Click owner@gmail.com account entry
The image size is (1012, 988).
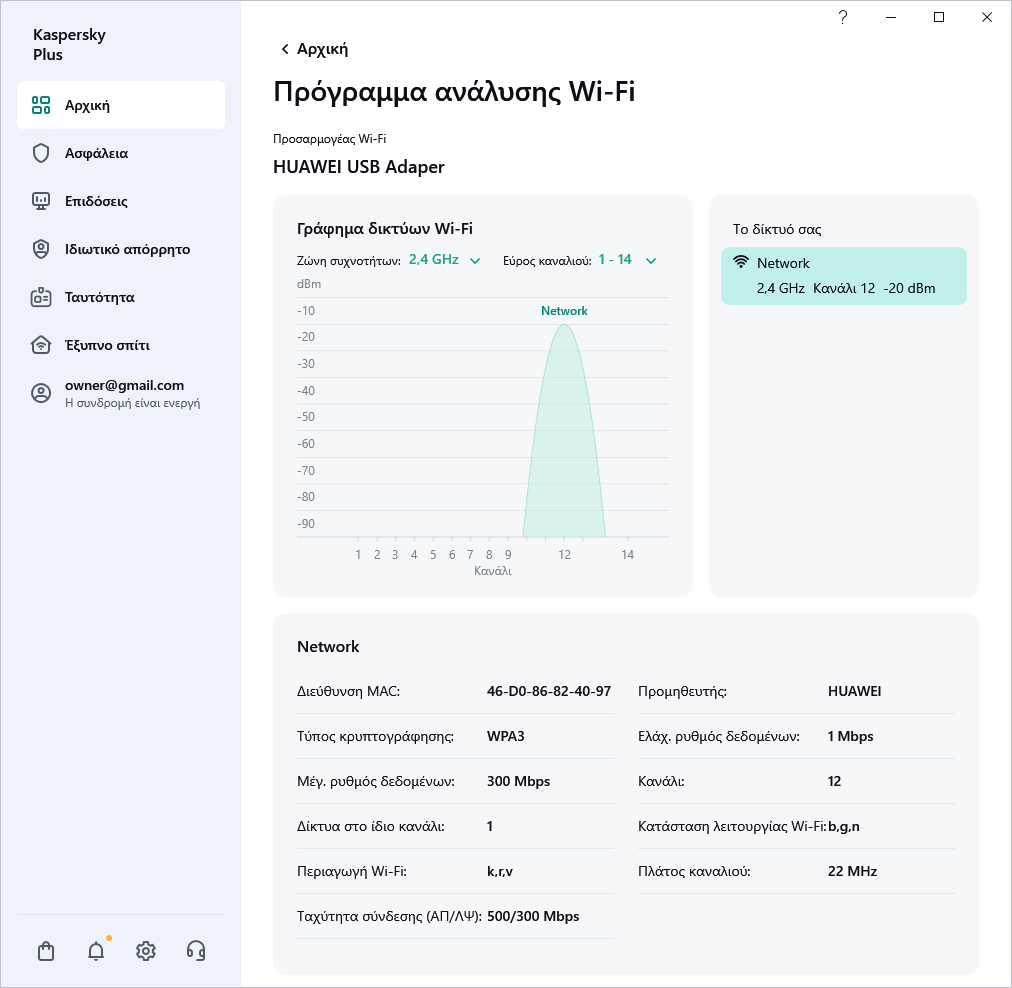point(125,386)
